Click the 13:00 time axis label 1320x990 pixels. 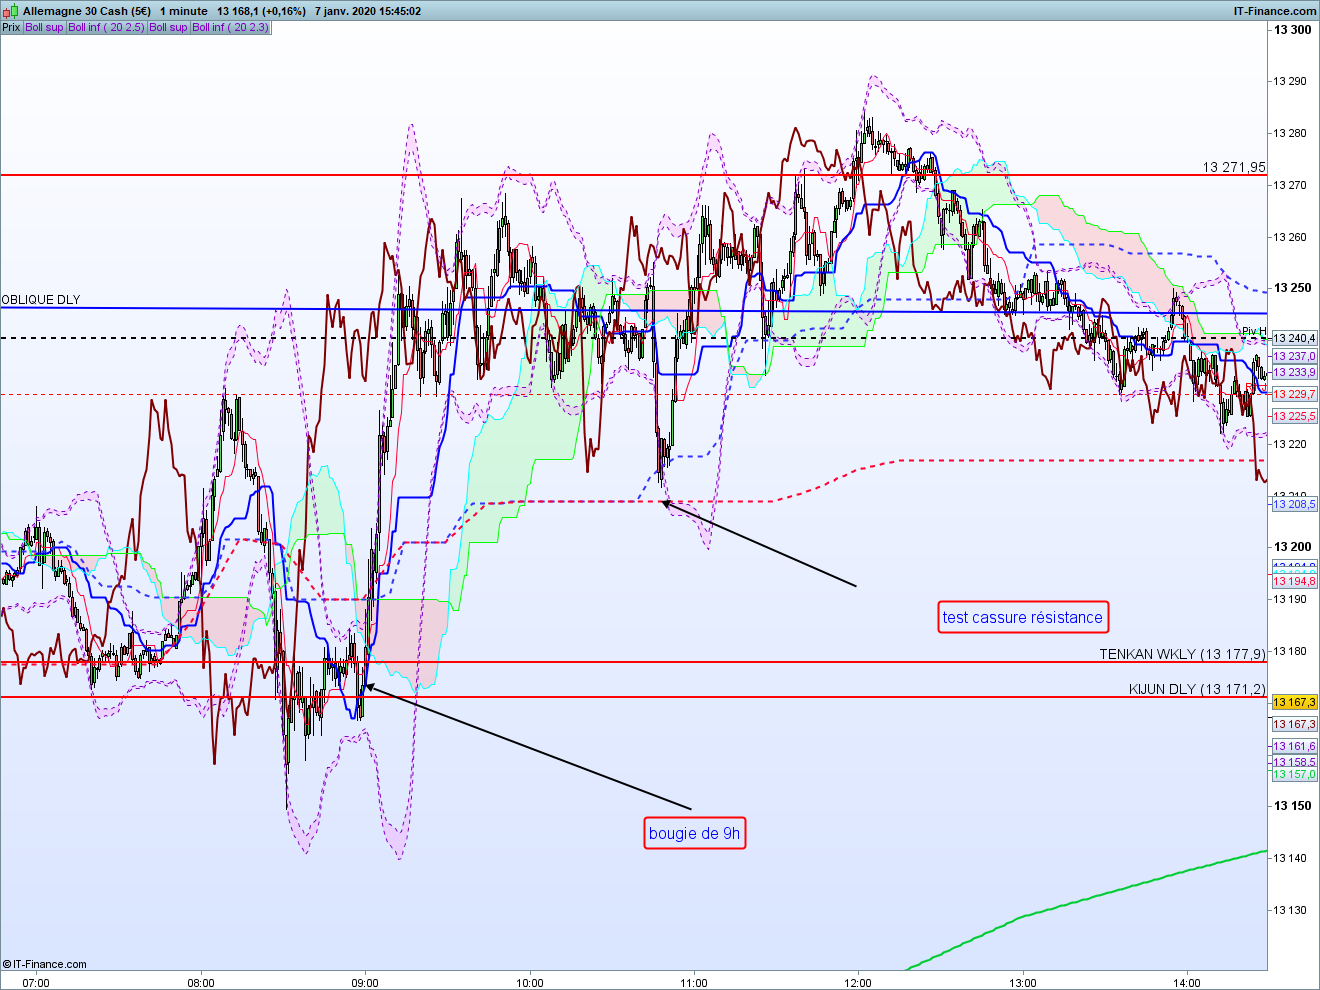tap(1023, 982)
